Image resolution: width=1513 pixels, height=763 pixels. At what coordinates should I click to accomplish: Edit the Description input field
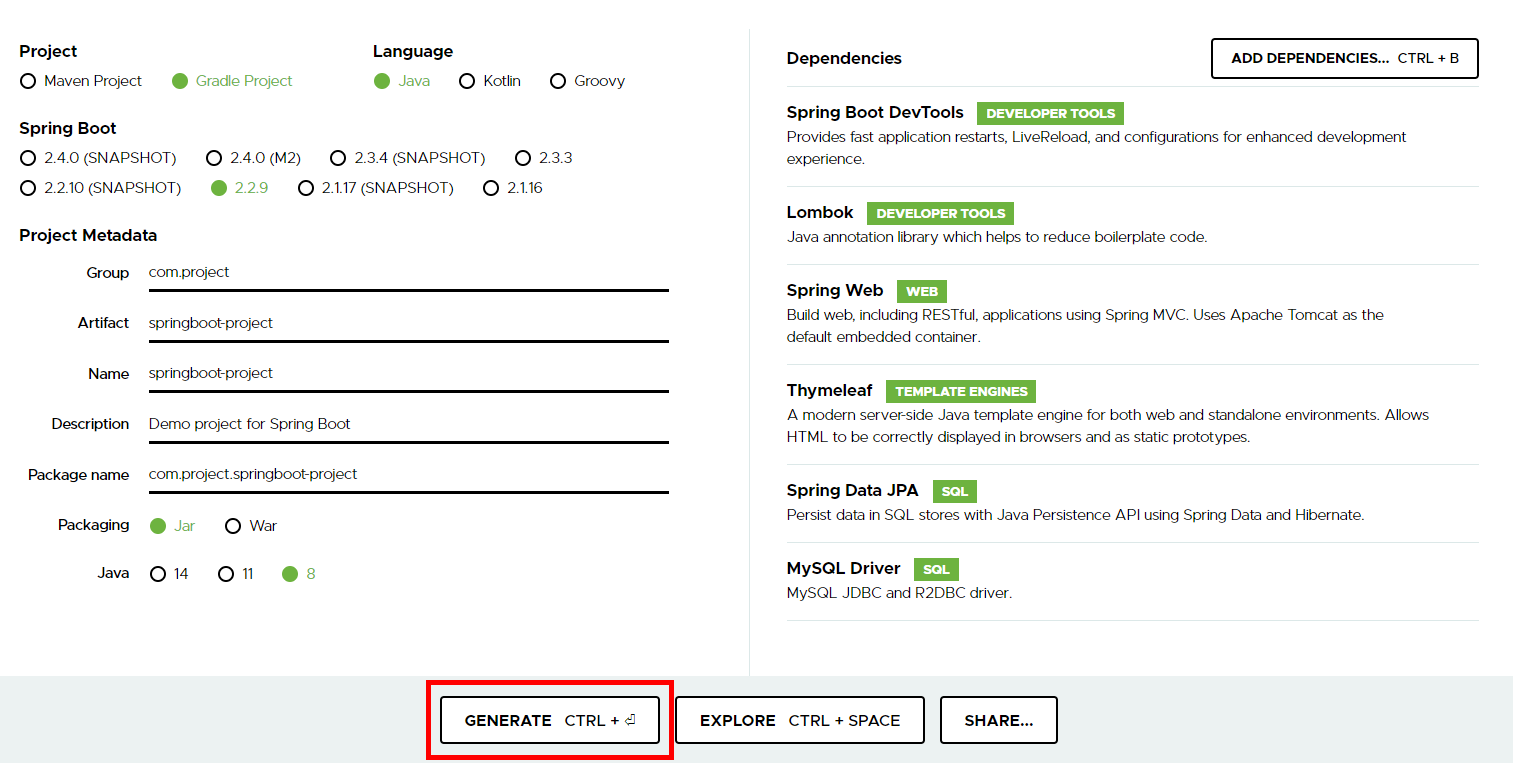click(408, 424)
